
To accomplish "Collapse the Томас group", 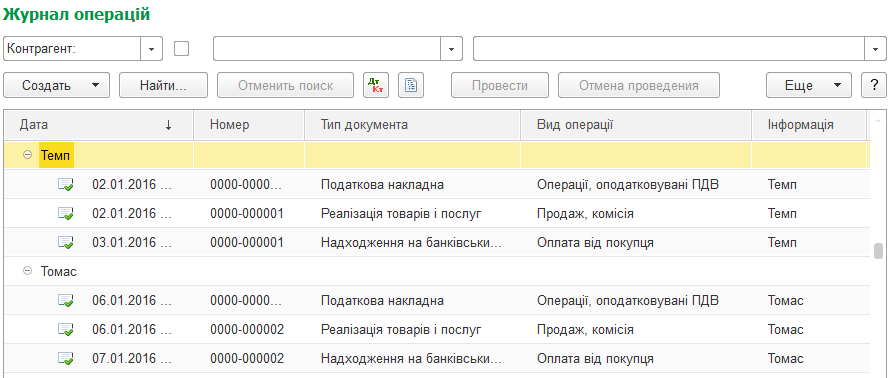I will click(27, 271).
